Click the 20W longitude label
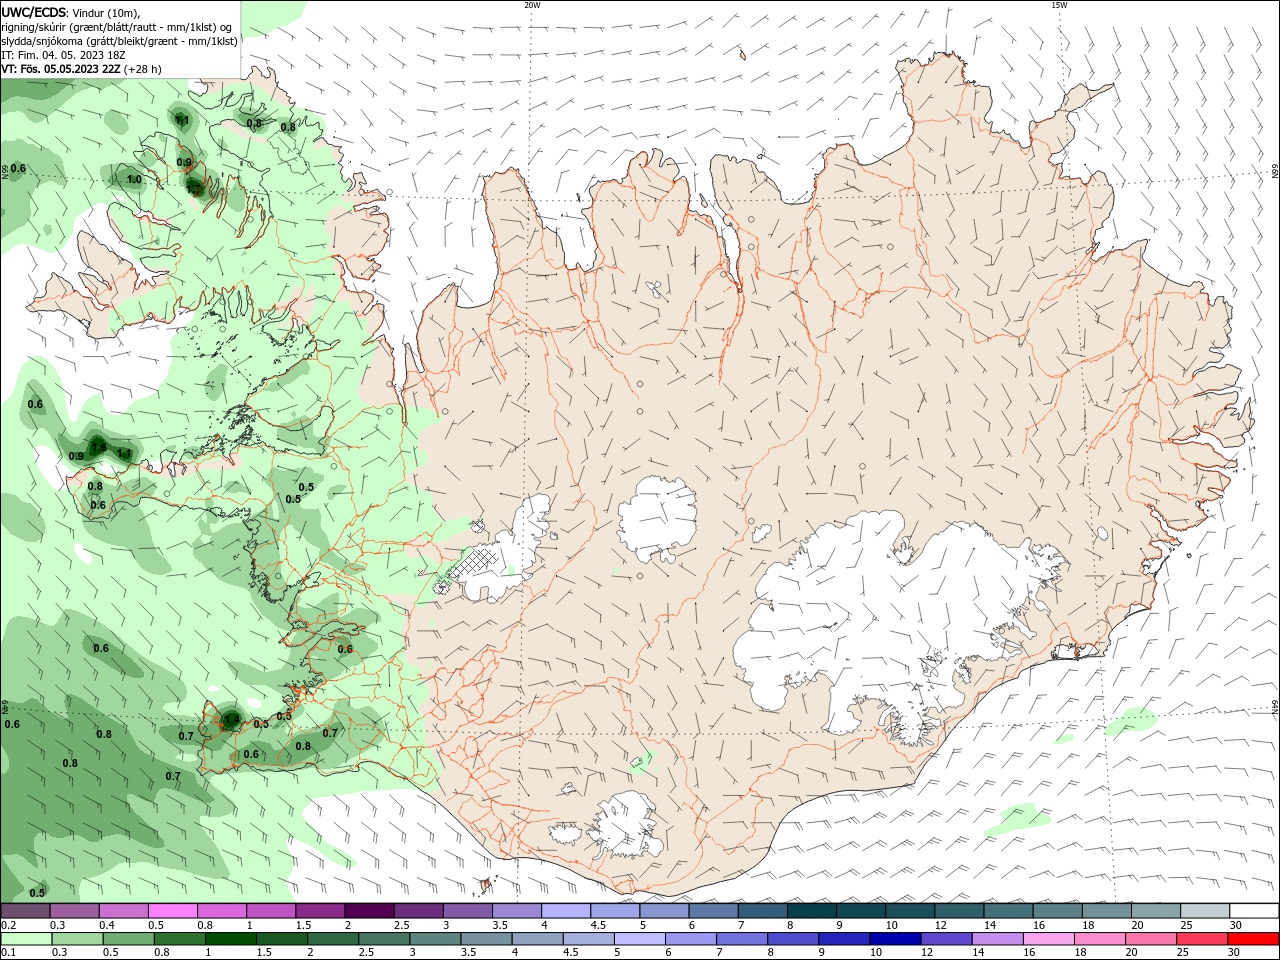Image resolution: width=1280 pixels, height=960 pixels. point(533,5)
